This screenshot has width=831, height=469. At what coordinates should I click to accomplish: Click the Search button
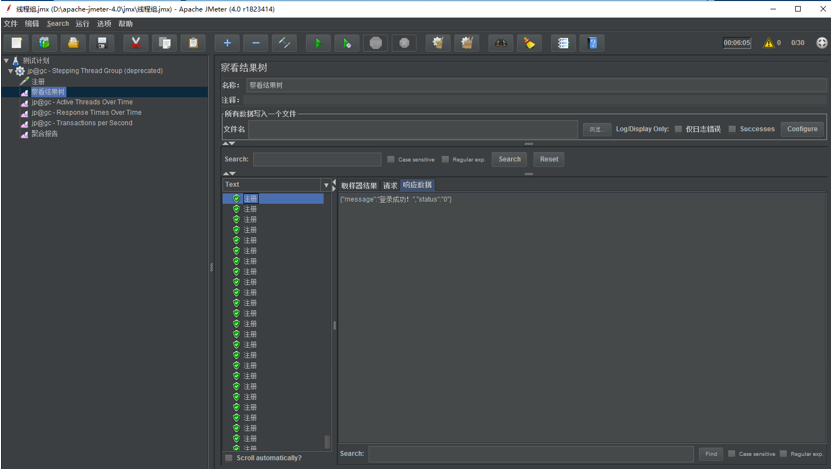tap(509, 159)
